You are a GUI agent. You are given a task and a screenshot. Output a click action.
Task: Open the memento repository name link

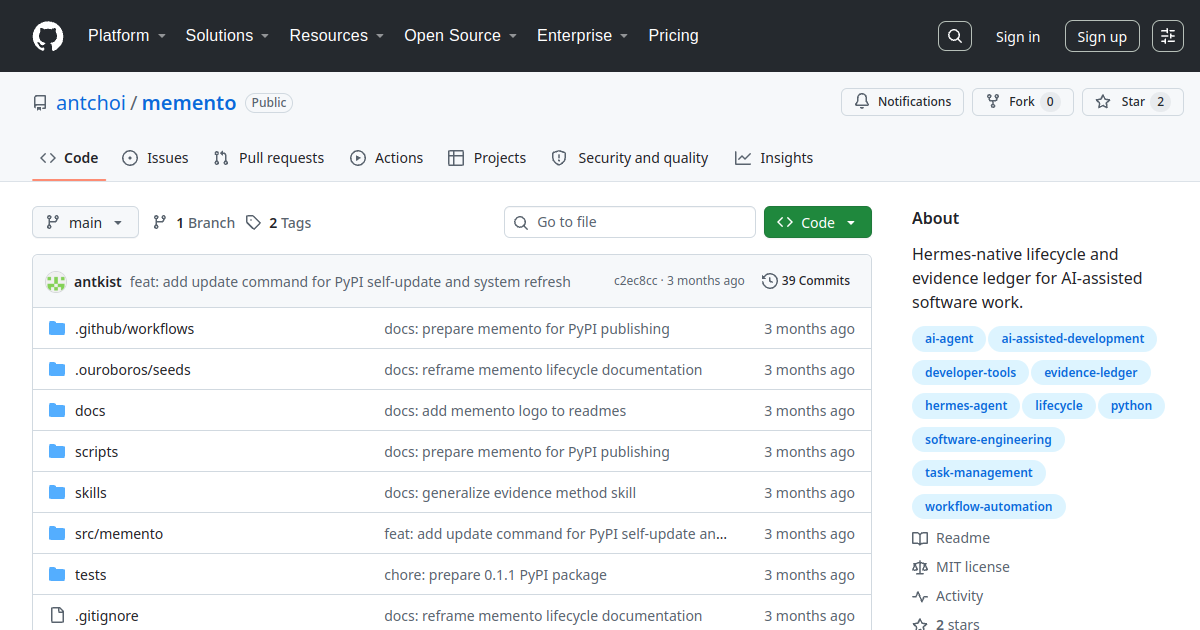click(x=189, y=103)
